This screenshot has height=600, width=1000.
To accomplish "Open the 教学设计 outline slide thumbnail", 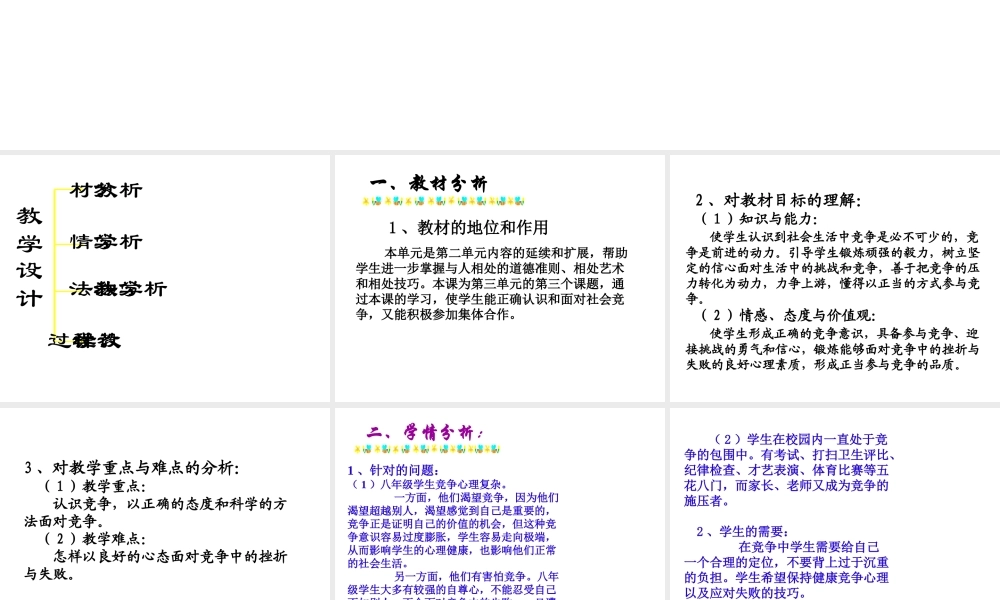I will tap(165, 278).
